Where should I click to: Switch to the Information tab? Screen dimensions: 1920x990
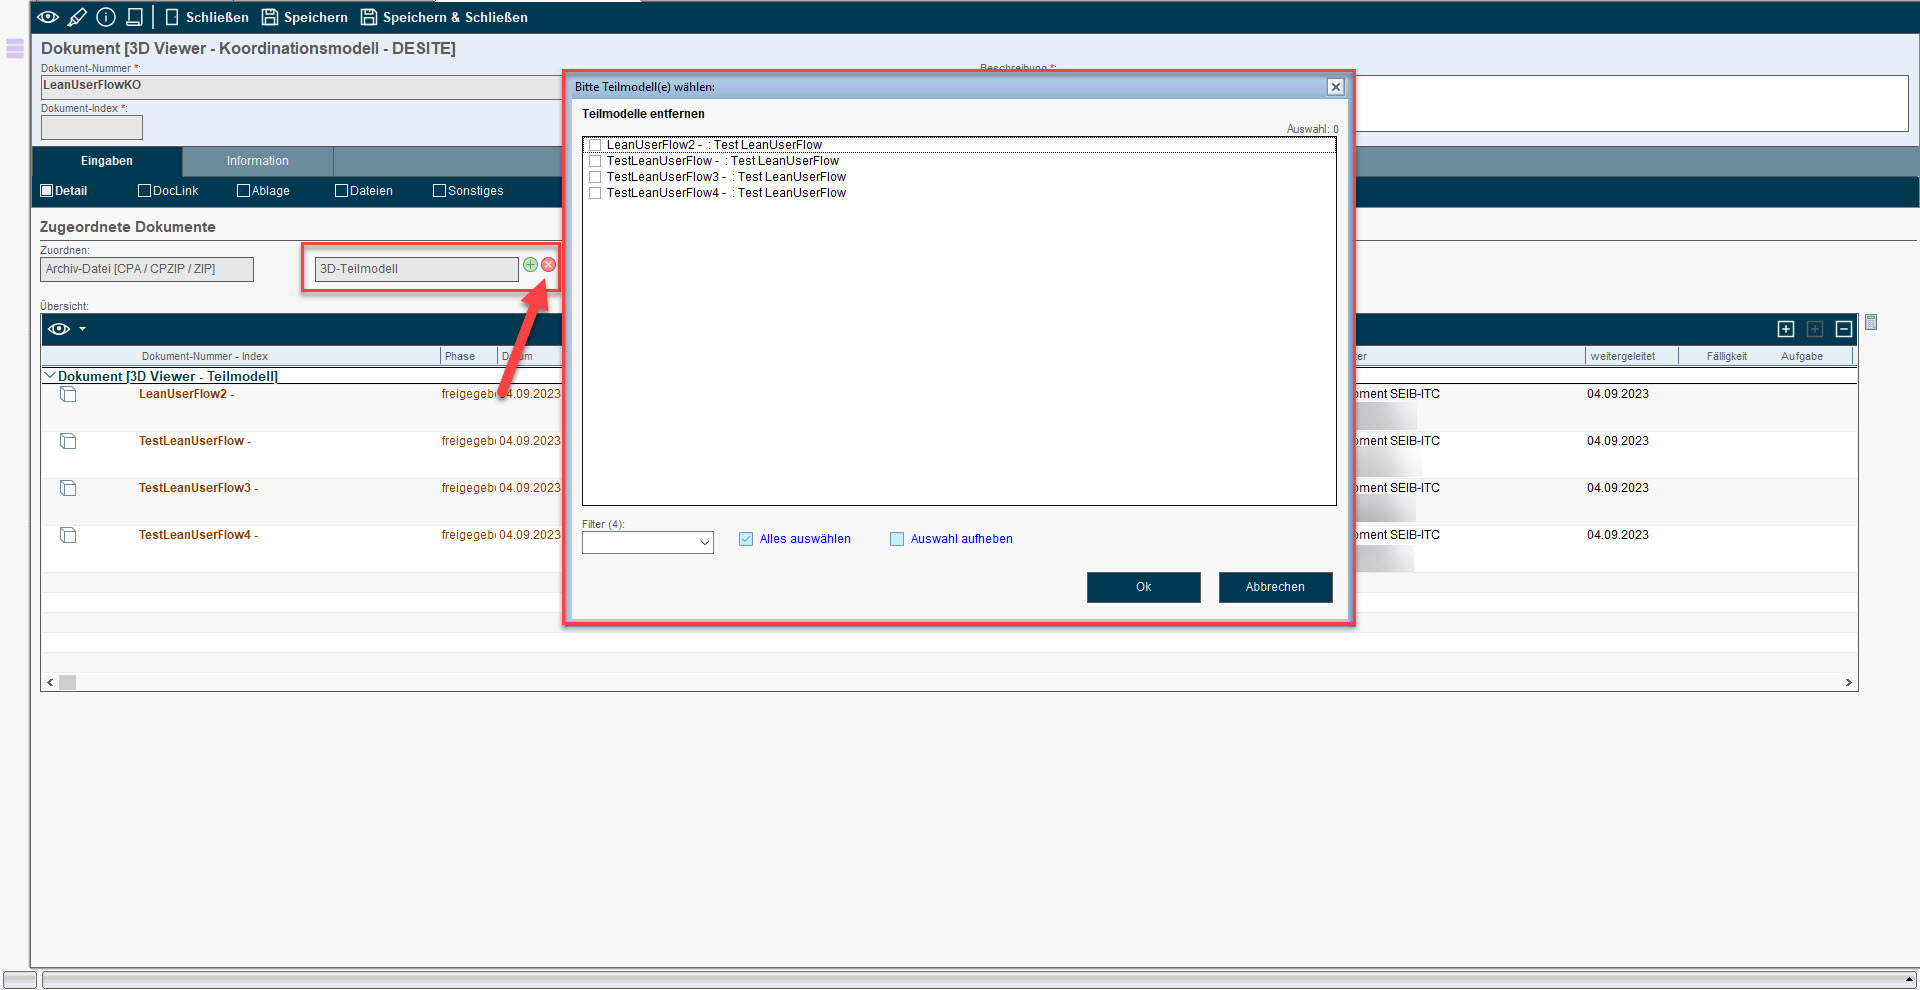(257, 161)
